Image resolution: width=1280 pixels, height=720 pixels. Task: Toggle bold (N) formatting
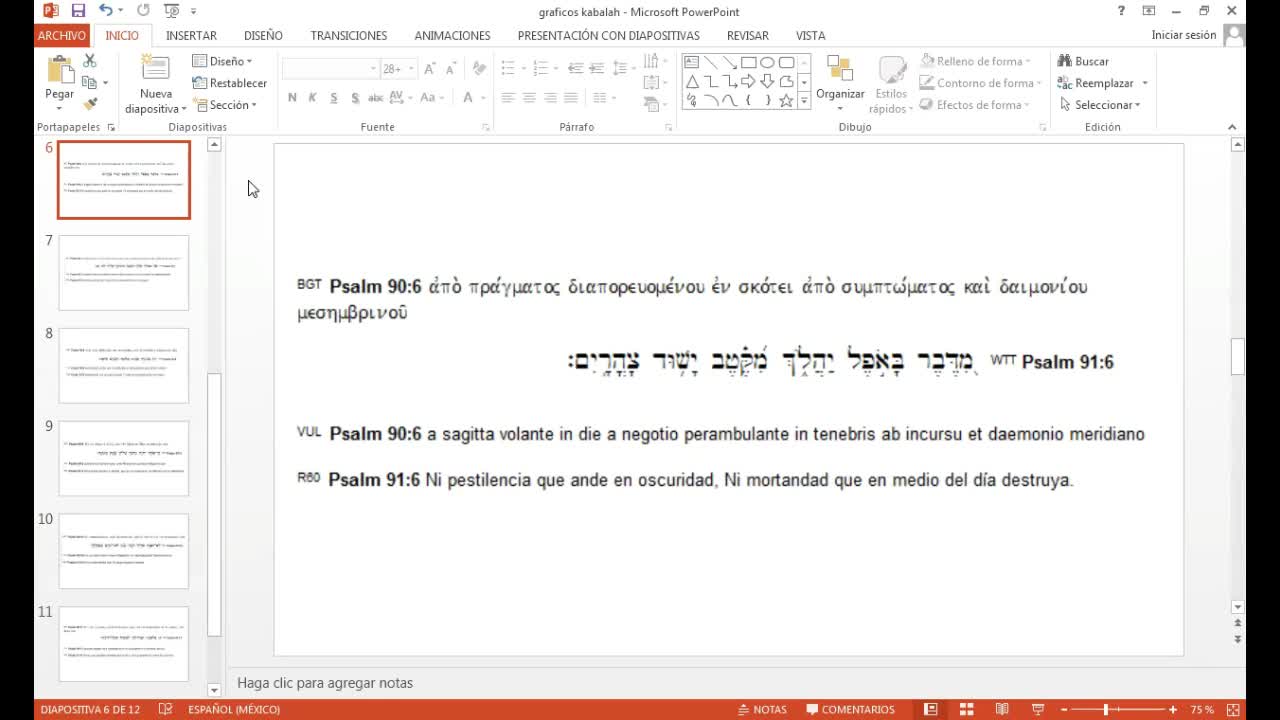point(292,98)
